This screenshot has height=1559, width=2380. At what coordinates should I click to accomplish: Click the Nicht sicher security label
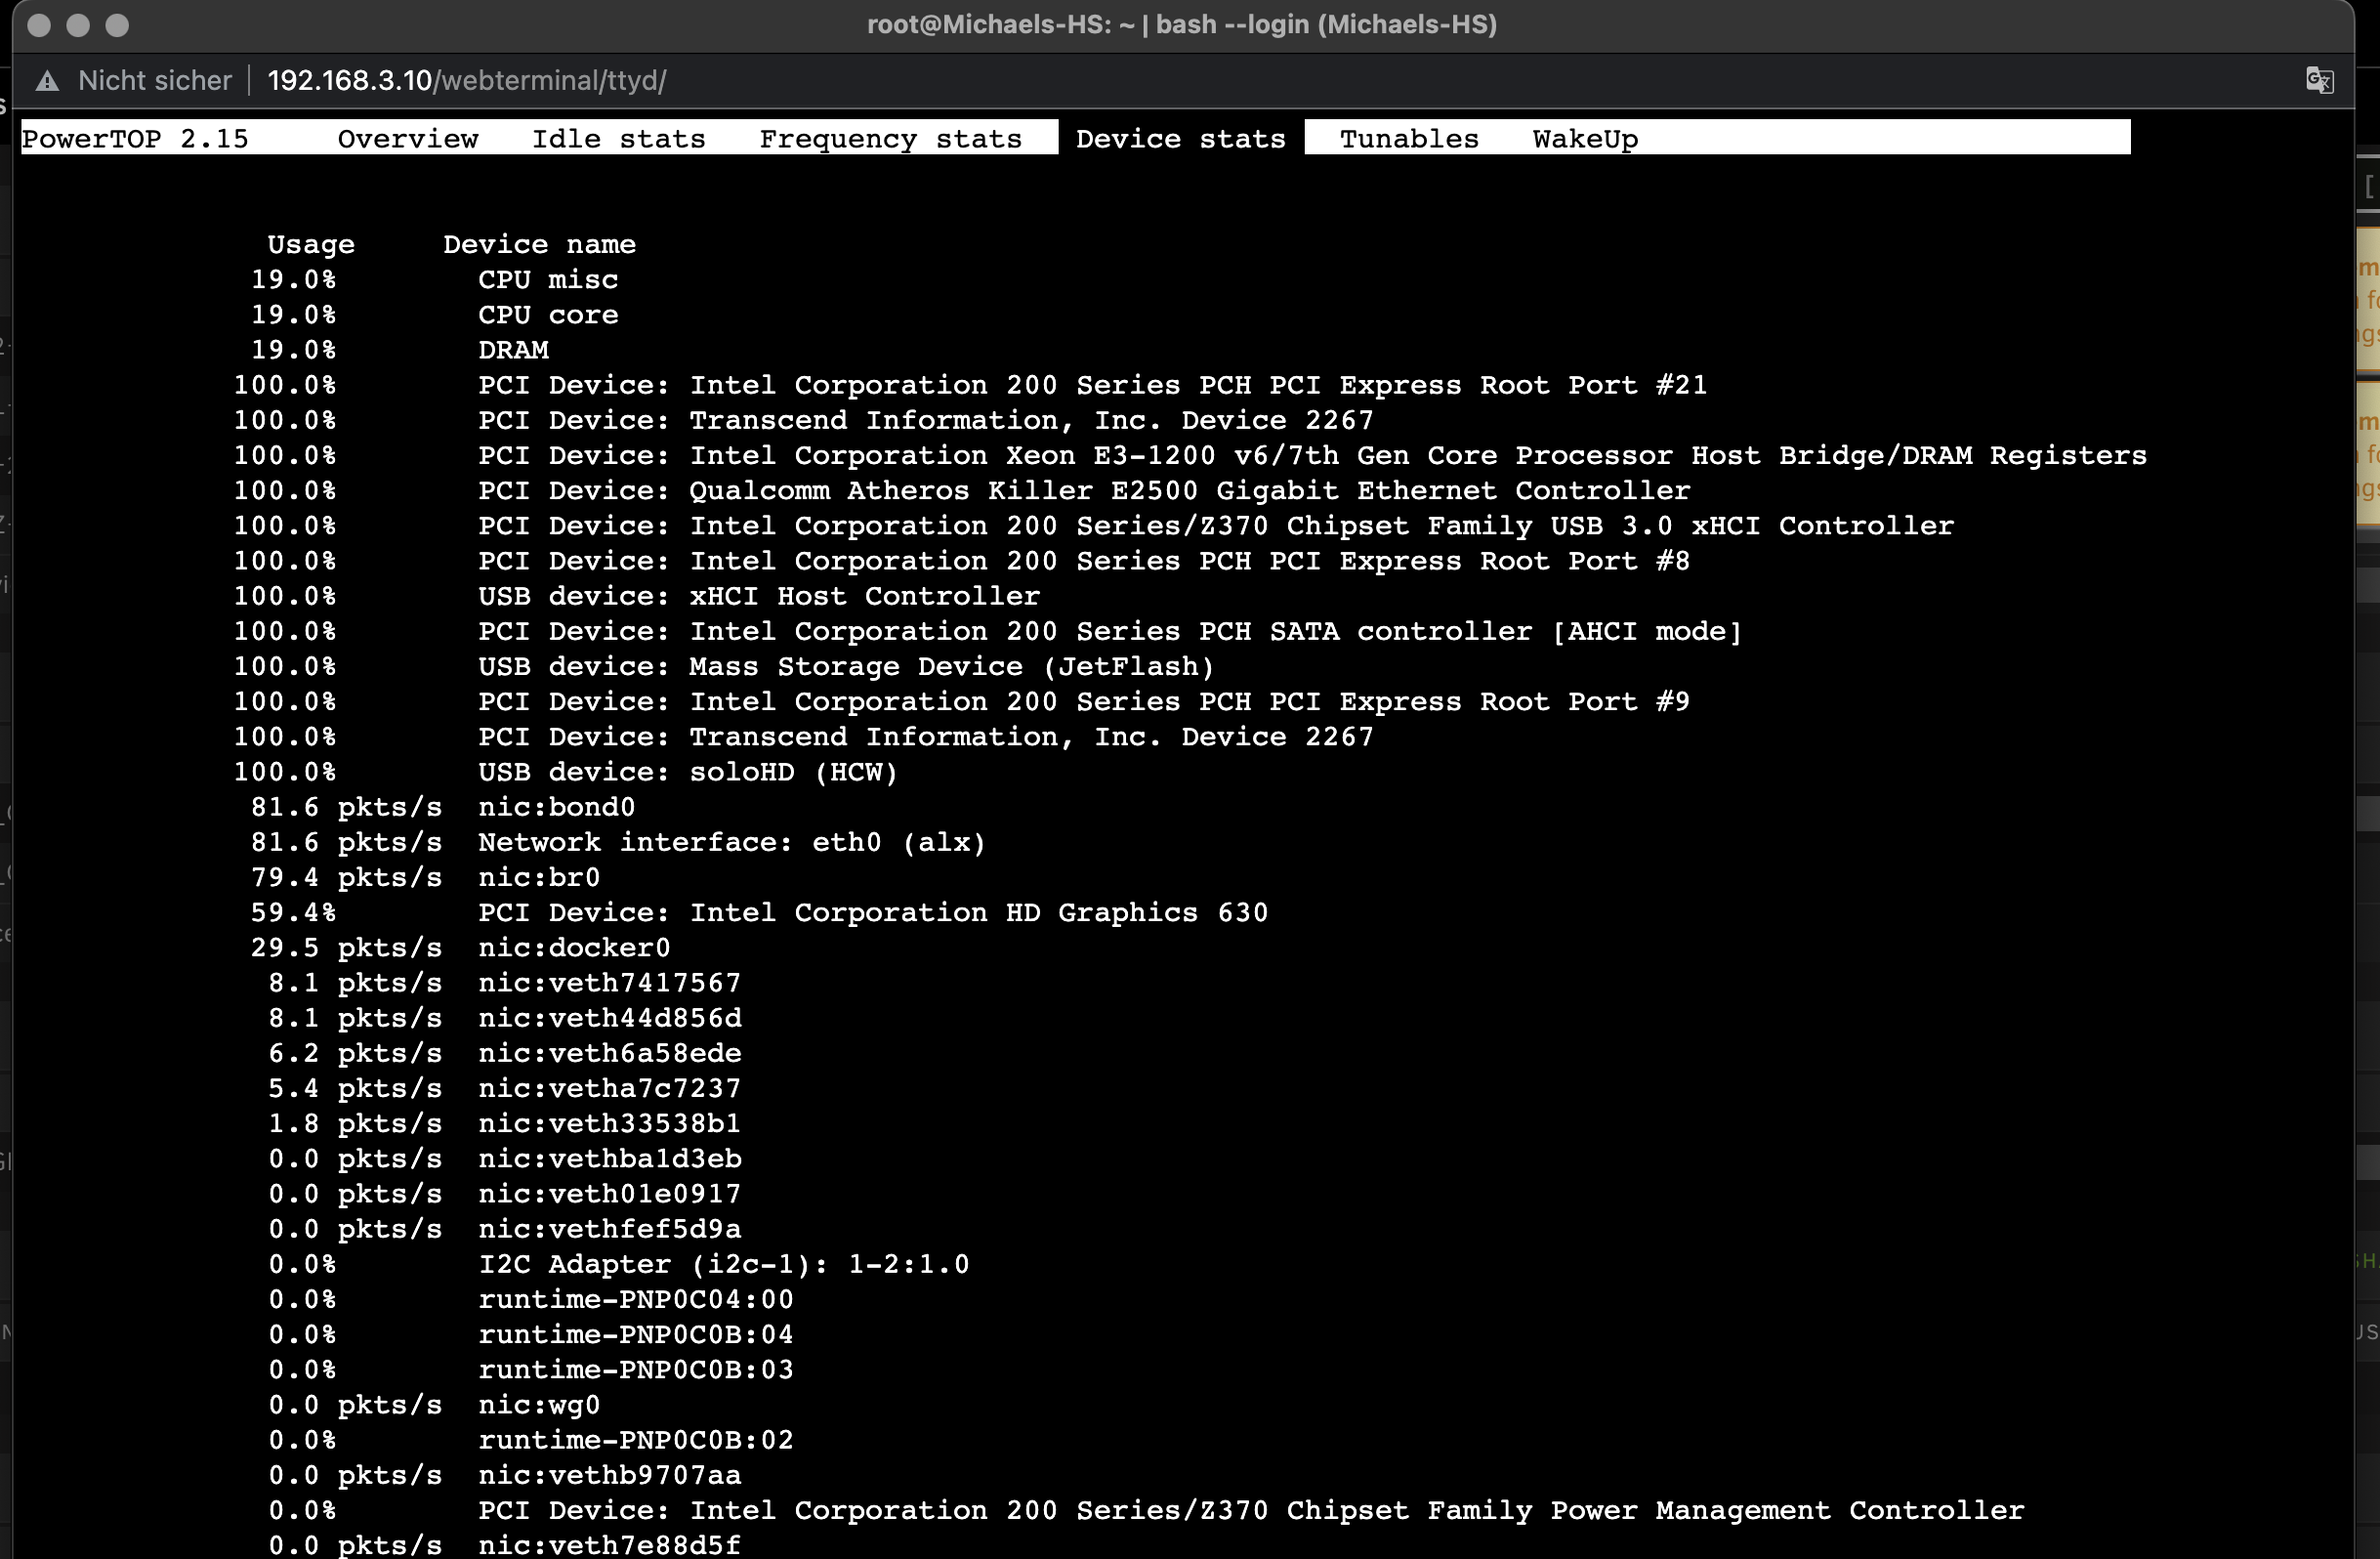coord(154,81)
